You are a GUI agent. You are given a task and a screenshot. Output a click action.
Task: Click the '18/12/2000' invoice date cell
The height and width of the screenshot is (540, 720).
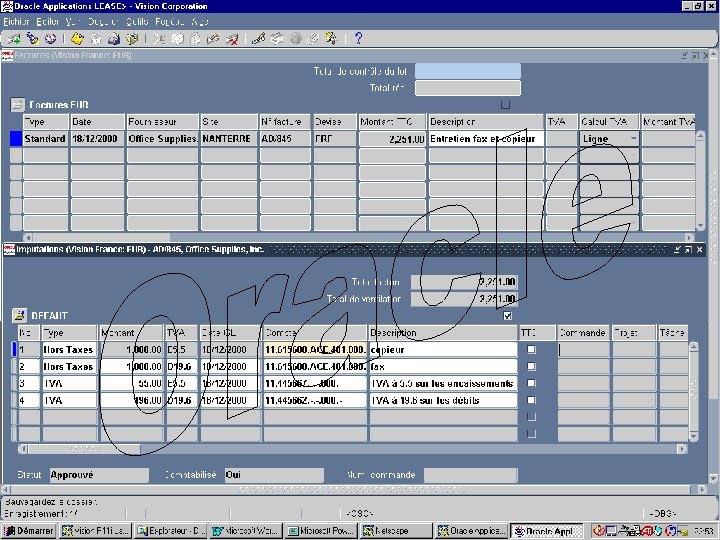pyautogui.click(x=97, y=139)
